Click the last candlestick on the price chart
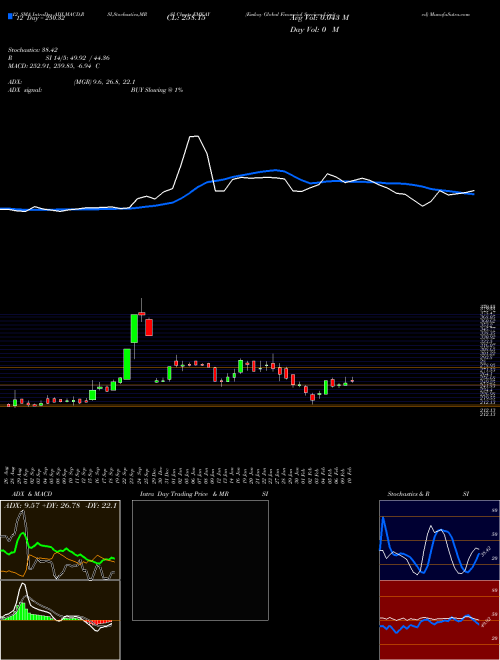 coord(352,381)
